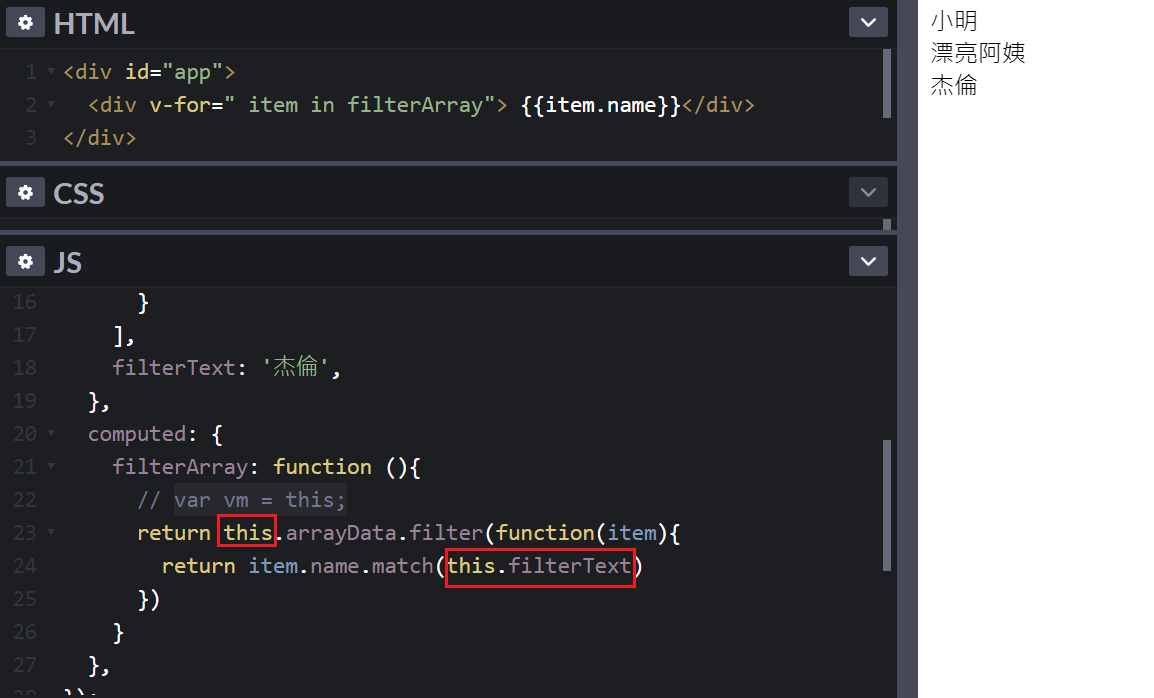Screen dimensions: 1154x698
Task: Collapse fold arrow at JS line 23
Action: click(51, 532)
